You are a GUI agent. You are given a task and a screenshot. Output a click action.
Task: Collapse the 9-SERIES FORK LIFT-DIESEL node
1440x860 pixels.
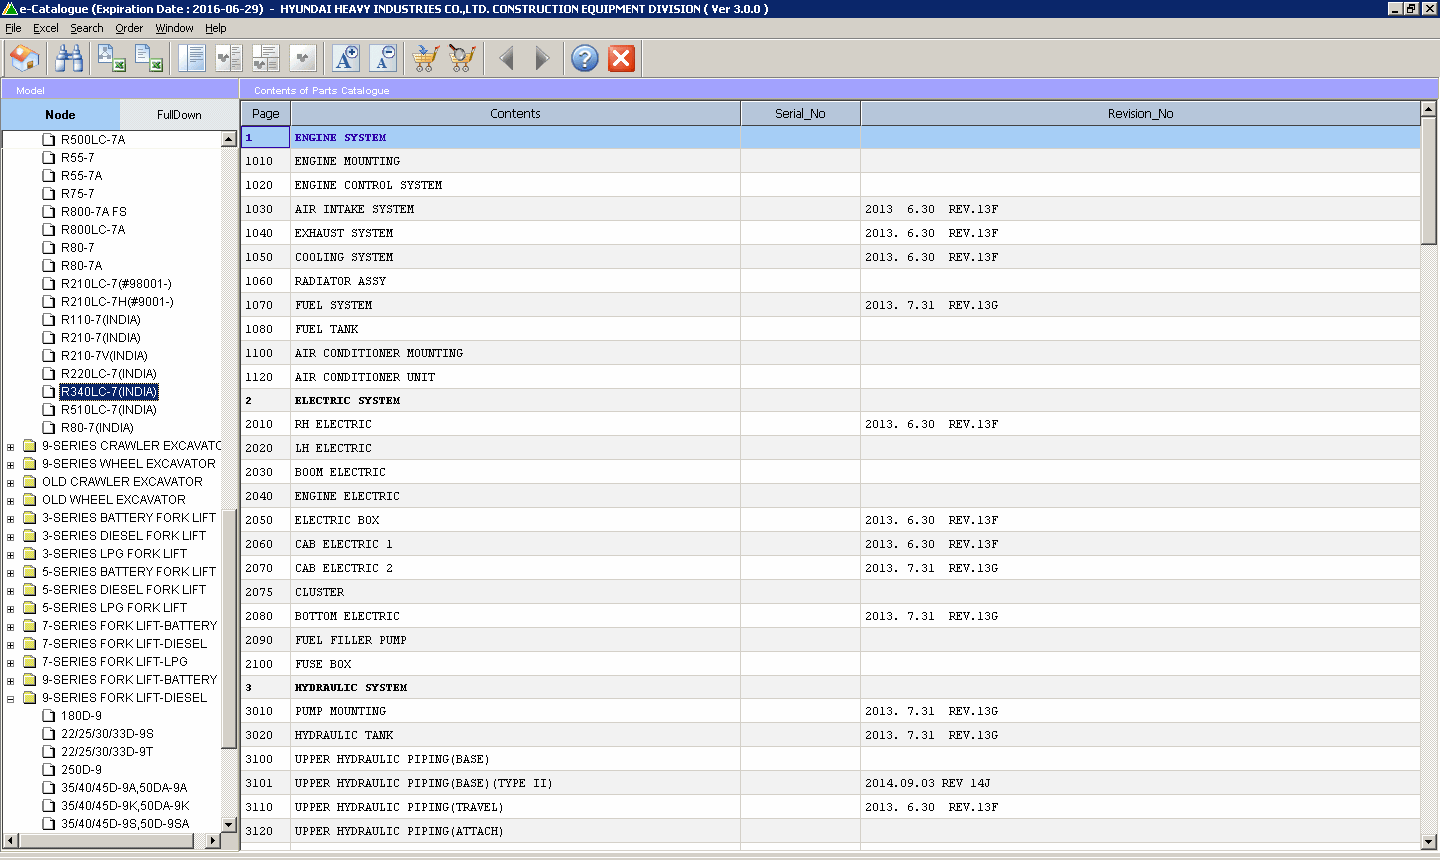coord(11,699)
